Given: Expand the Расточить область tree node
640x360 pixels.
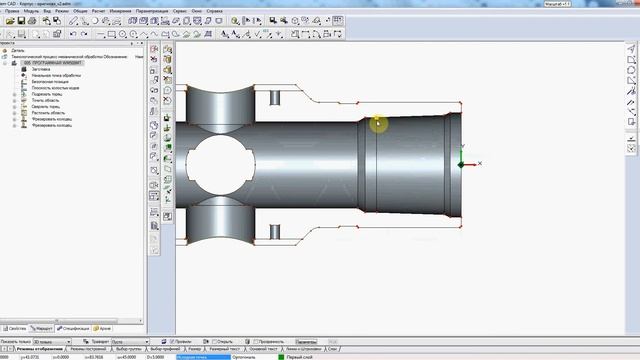Looking at the screenshot, I should pyautogui.click(x=15, y=113).
